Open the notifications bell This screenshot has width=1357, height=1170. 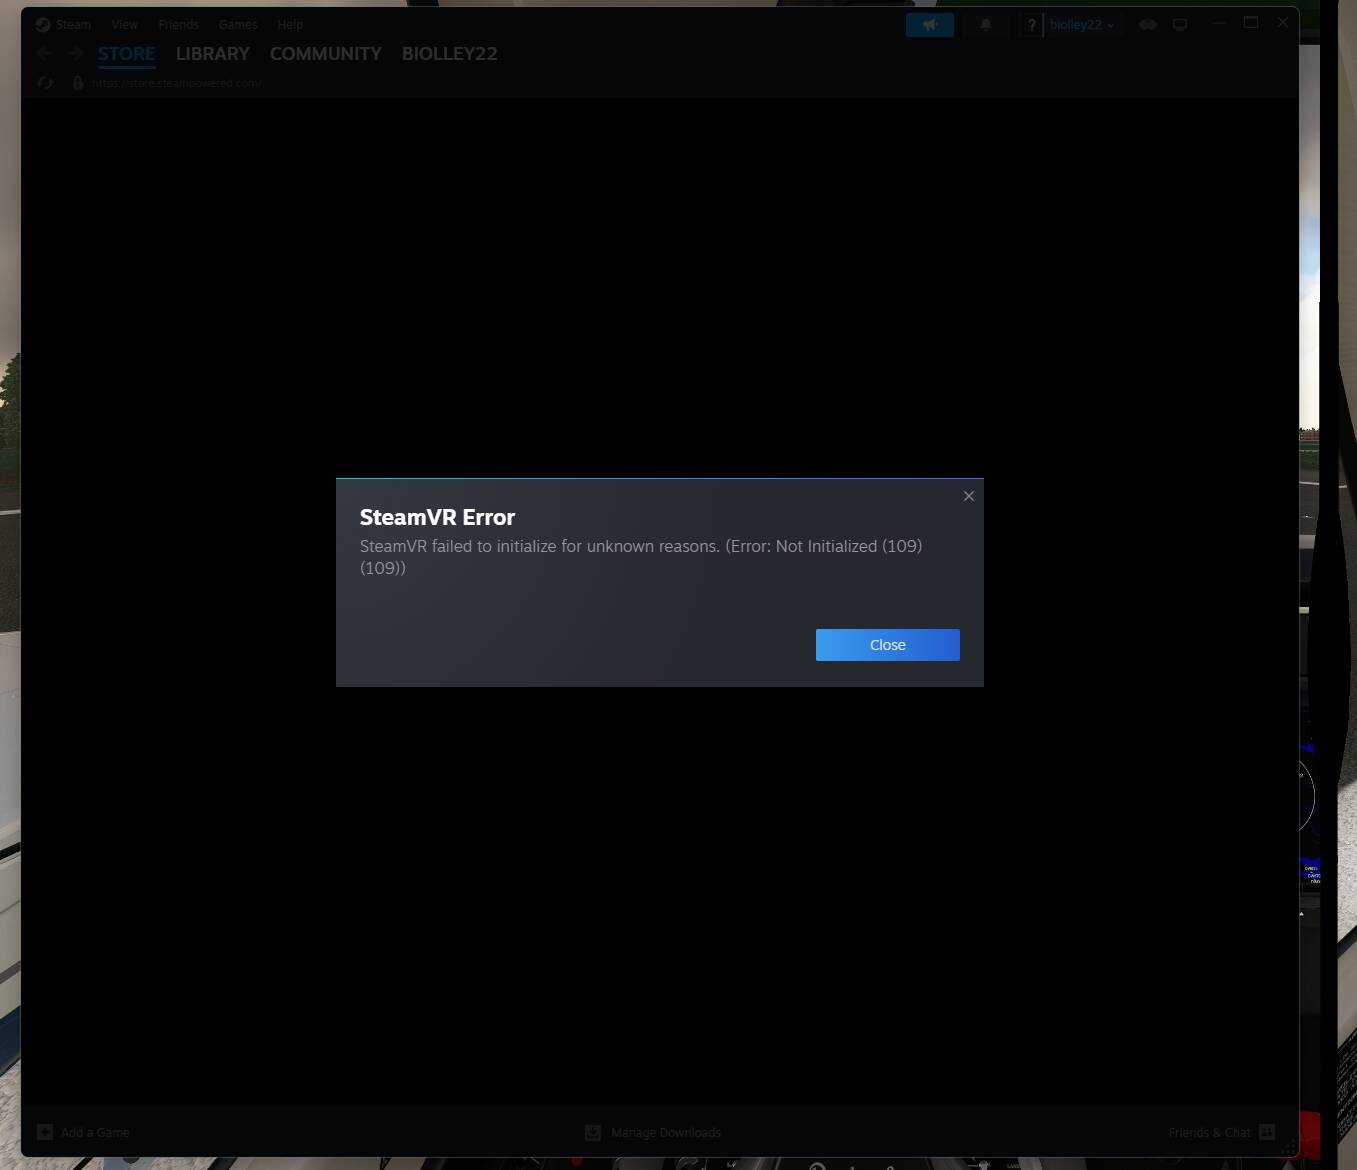985,25
